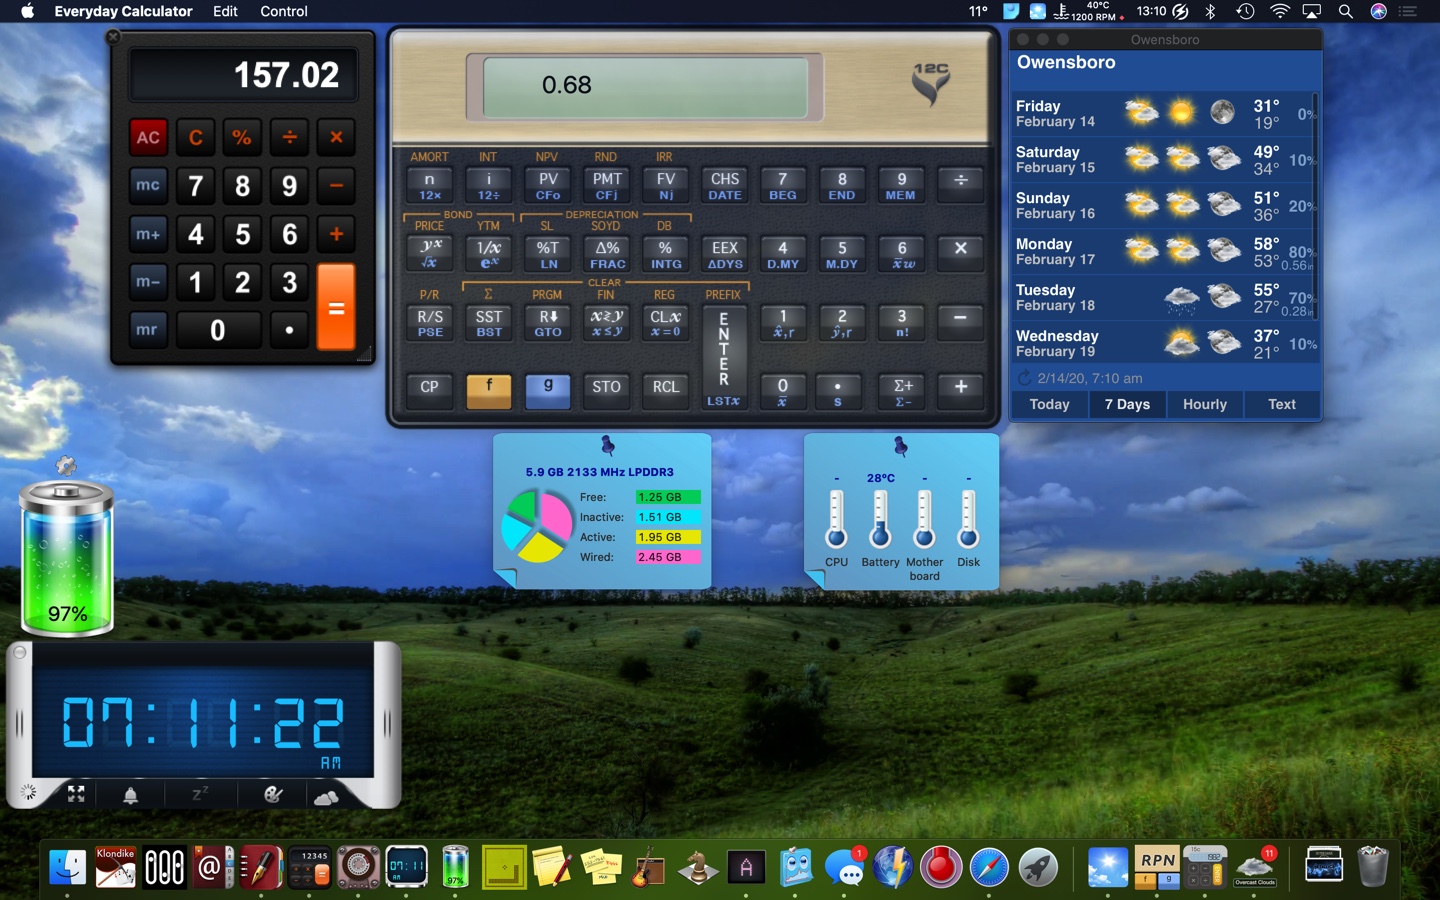This screenshot has width=1440, height=900.
Task: Add the value to memory with m+
Action: pyautogui.click(x=148, y=234)
